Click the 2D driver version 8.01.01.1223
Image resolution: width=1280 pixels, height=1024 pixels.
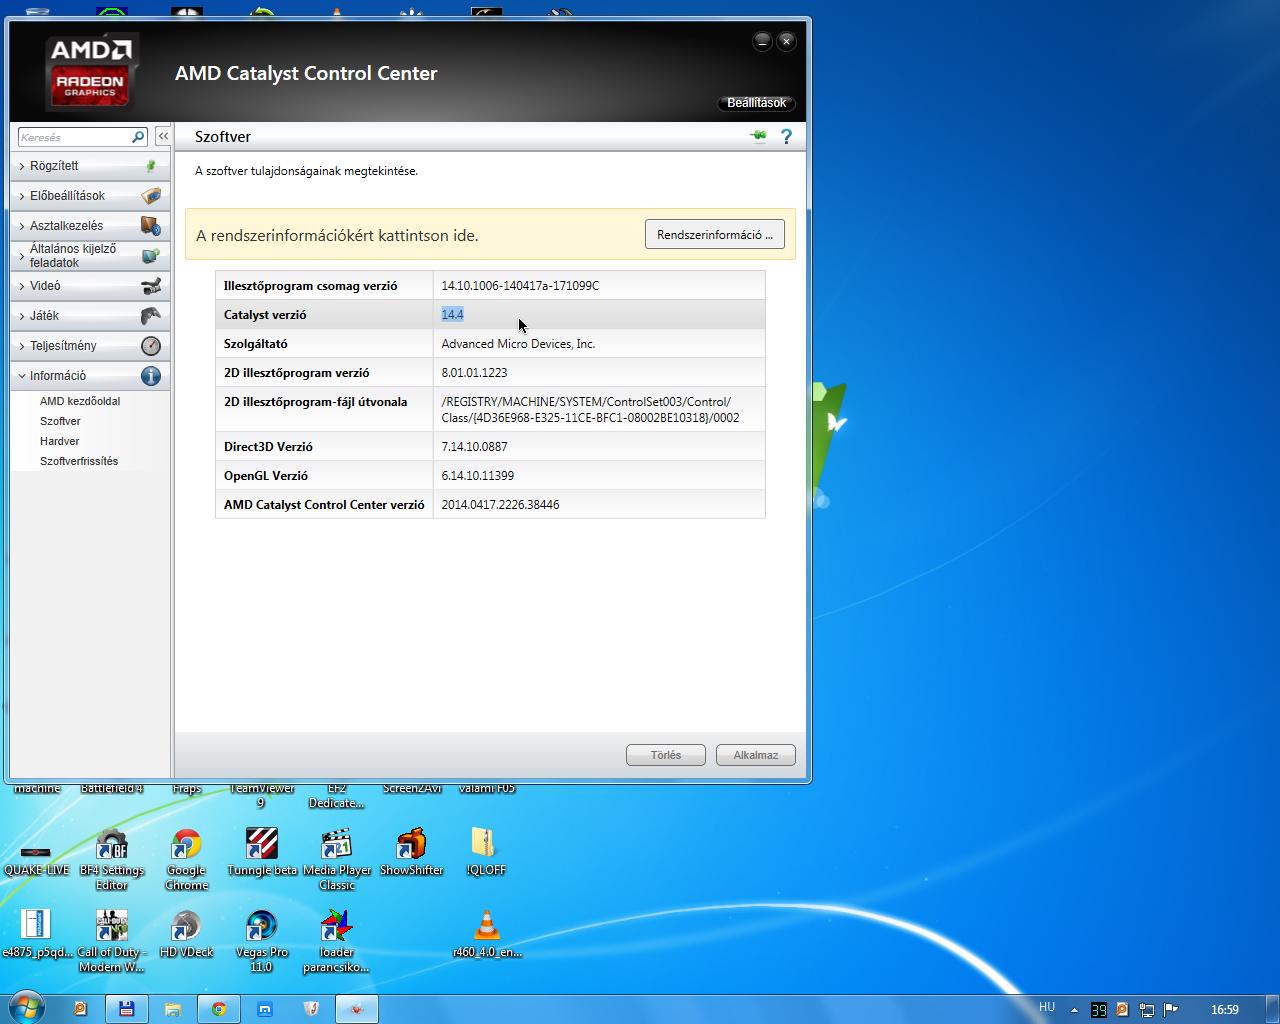(474, 373)
